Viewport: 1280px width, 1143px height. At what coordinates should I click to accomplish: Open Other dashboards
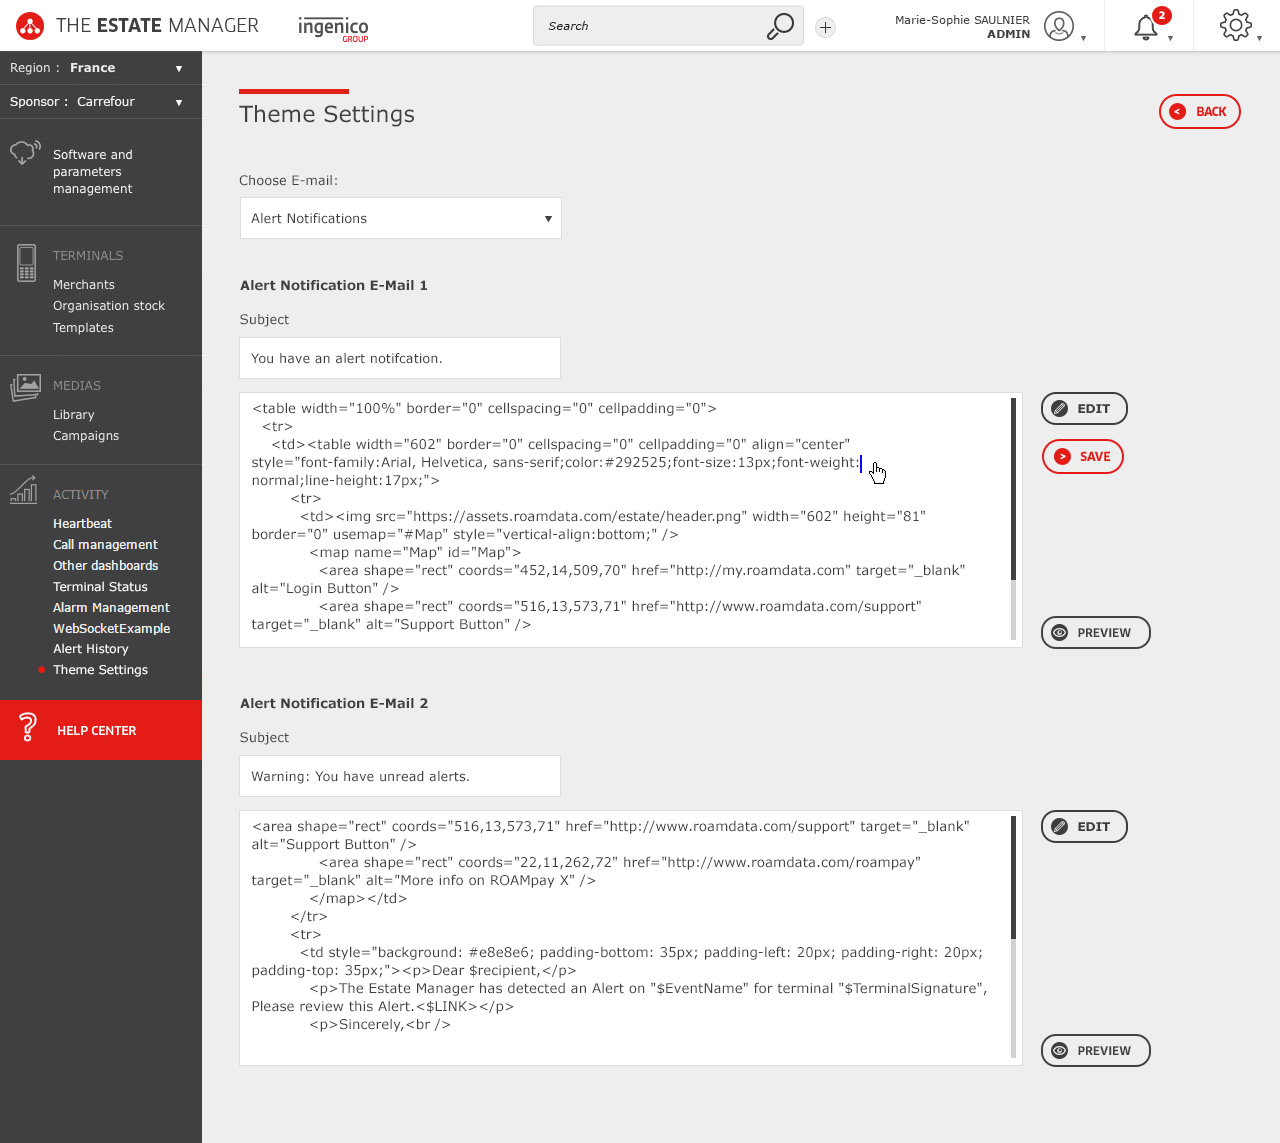click(106, 566)
